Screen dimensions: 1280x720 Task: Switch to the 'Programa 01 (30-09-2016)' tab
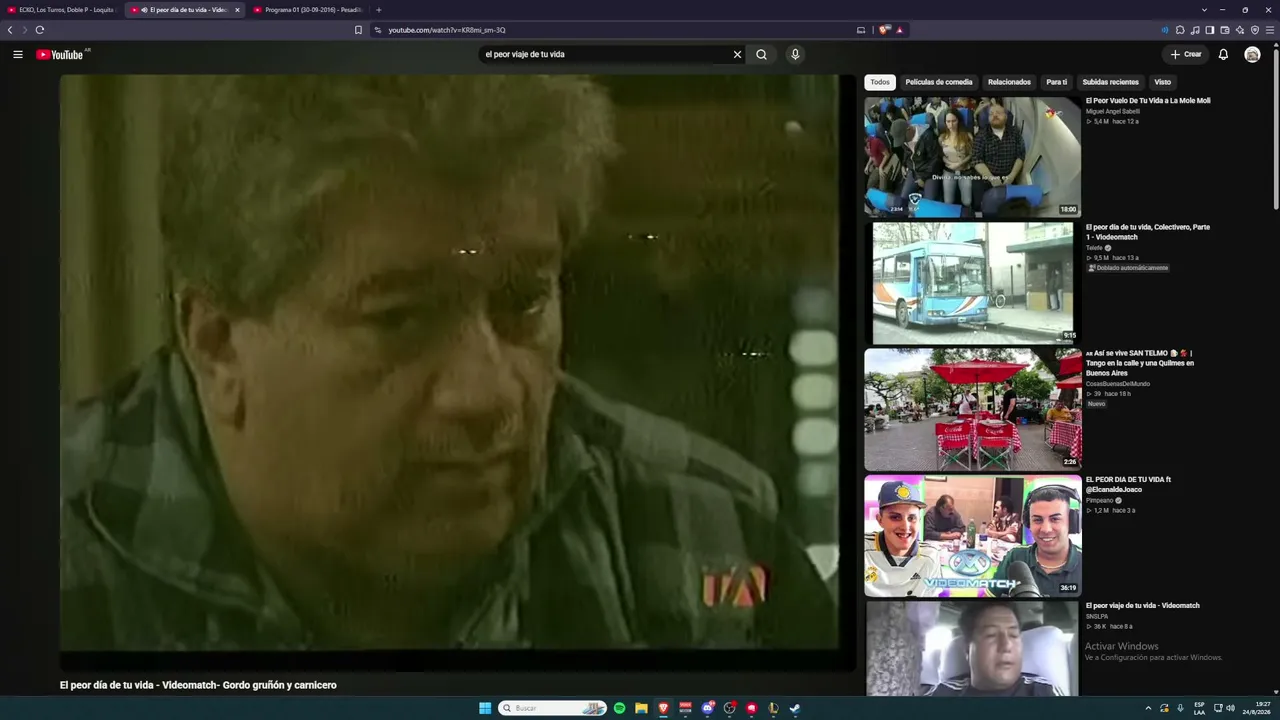tap(307, 10)
